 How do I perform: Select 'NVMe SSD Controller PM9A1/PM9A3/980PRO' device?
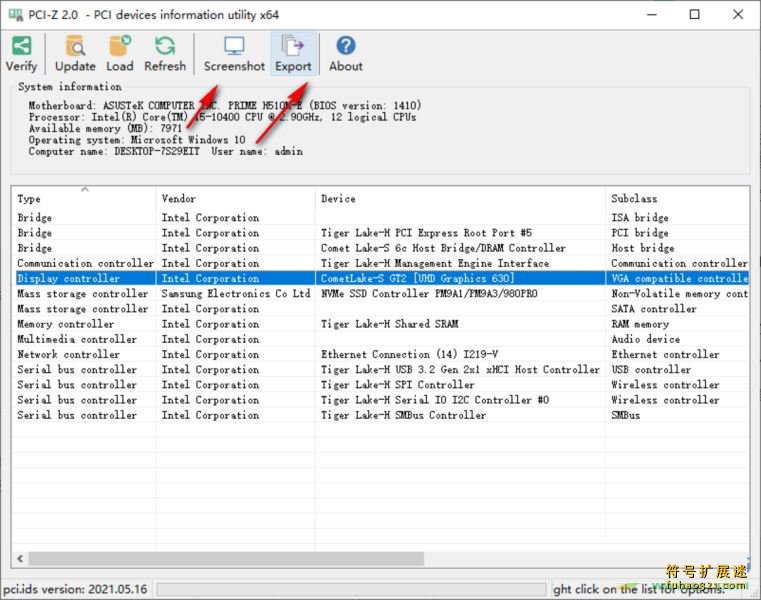(x=429, y=294)
